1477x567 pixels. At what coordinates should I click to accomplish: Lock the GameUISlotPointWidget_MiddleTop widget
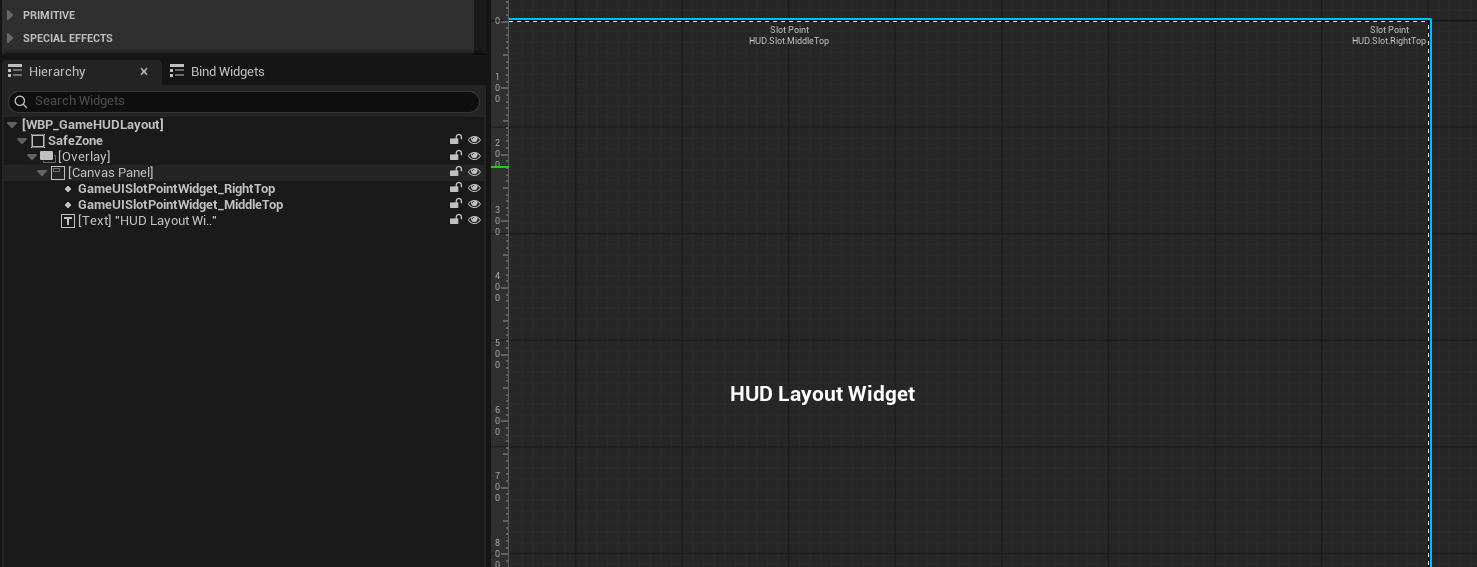[x=455, y=205]
